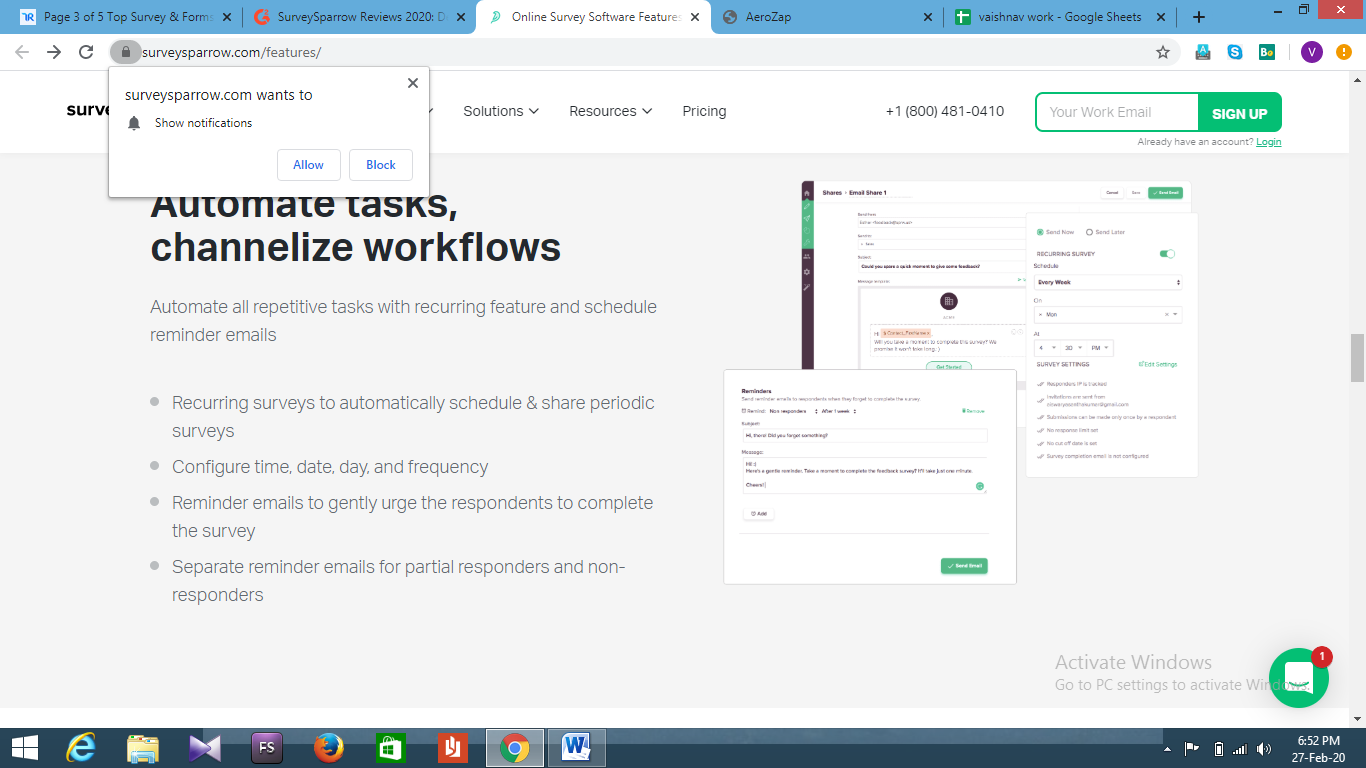
Task: Block notifications from surveysparrow.com
Action: (381, 165)
